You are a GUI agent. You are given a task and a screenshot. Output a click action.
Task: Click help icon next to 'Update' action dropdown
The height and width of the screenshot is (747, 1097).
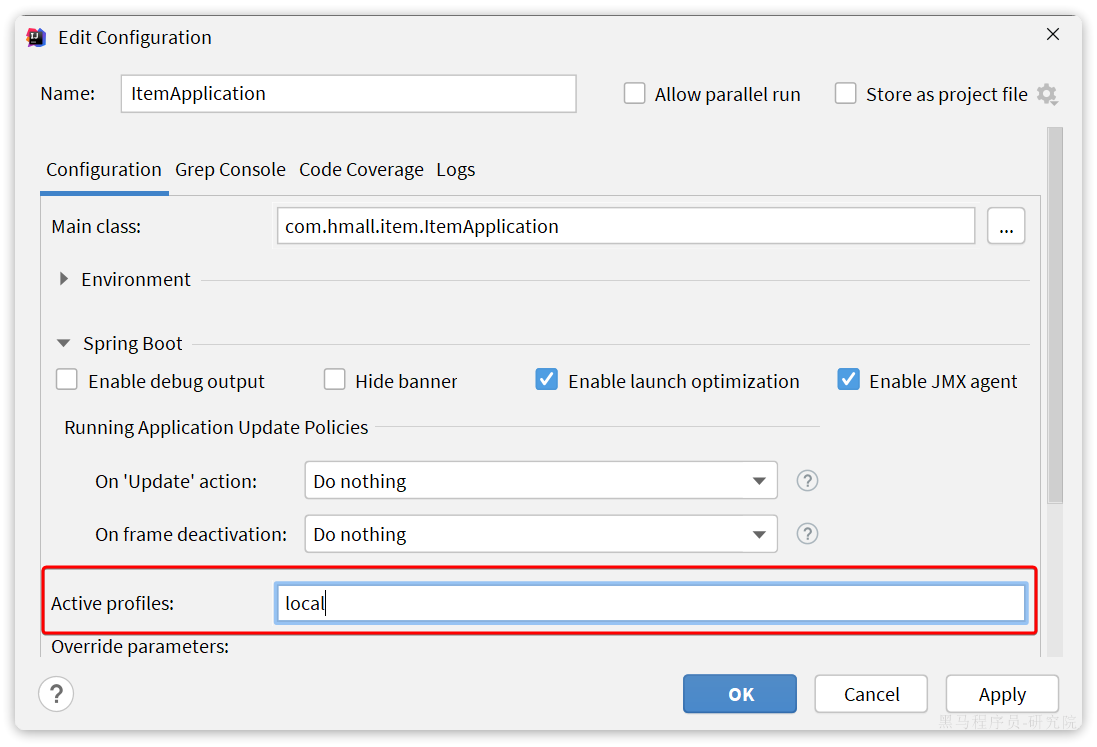[x=807, y=481]
